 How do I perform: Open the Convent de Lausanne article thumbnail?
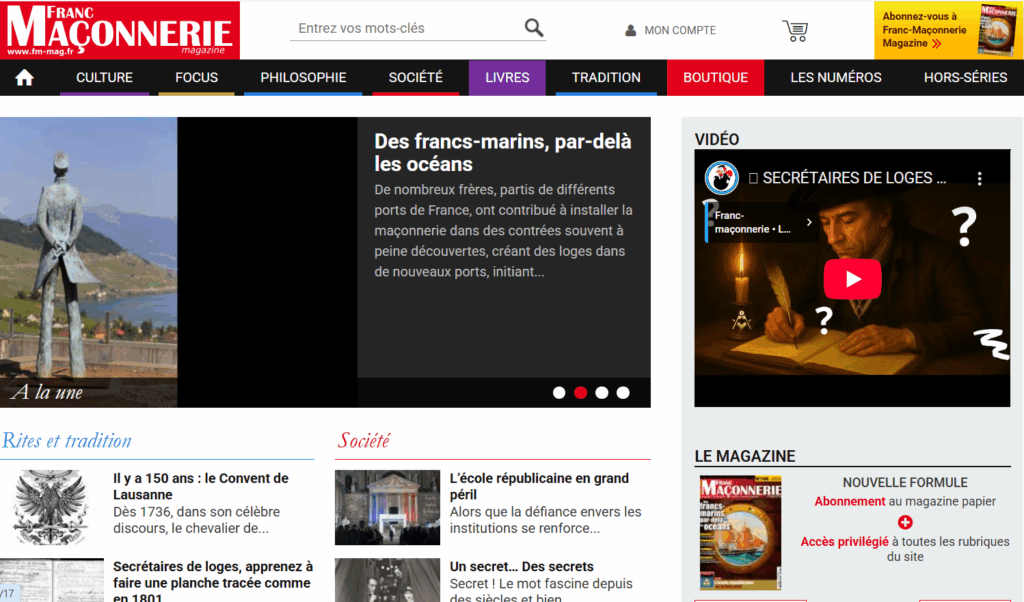(51, 507)
